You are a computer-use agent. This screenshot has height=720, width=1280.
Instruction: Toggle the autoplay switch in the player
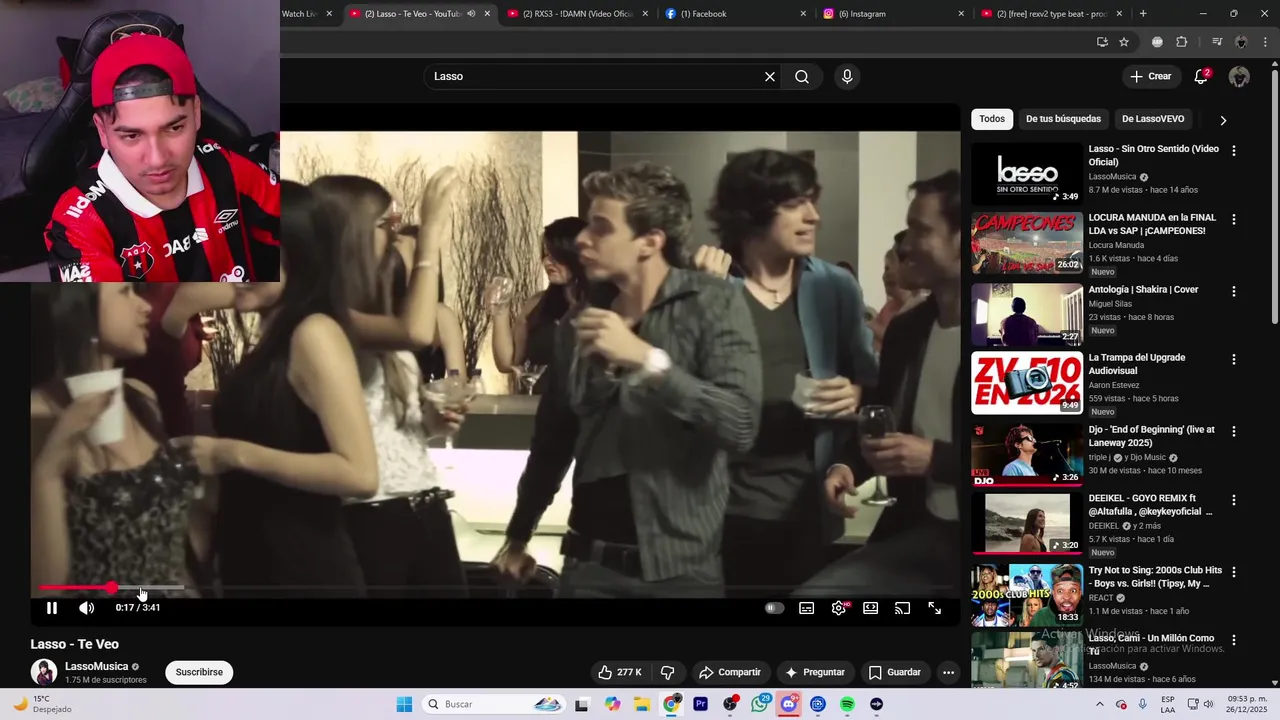click(774, 608)
